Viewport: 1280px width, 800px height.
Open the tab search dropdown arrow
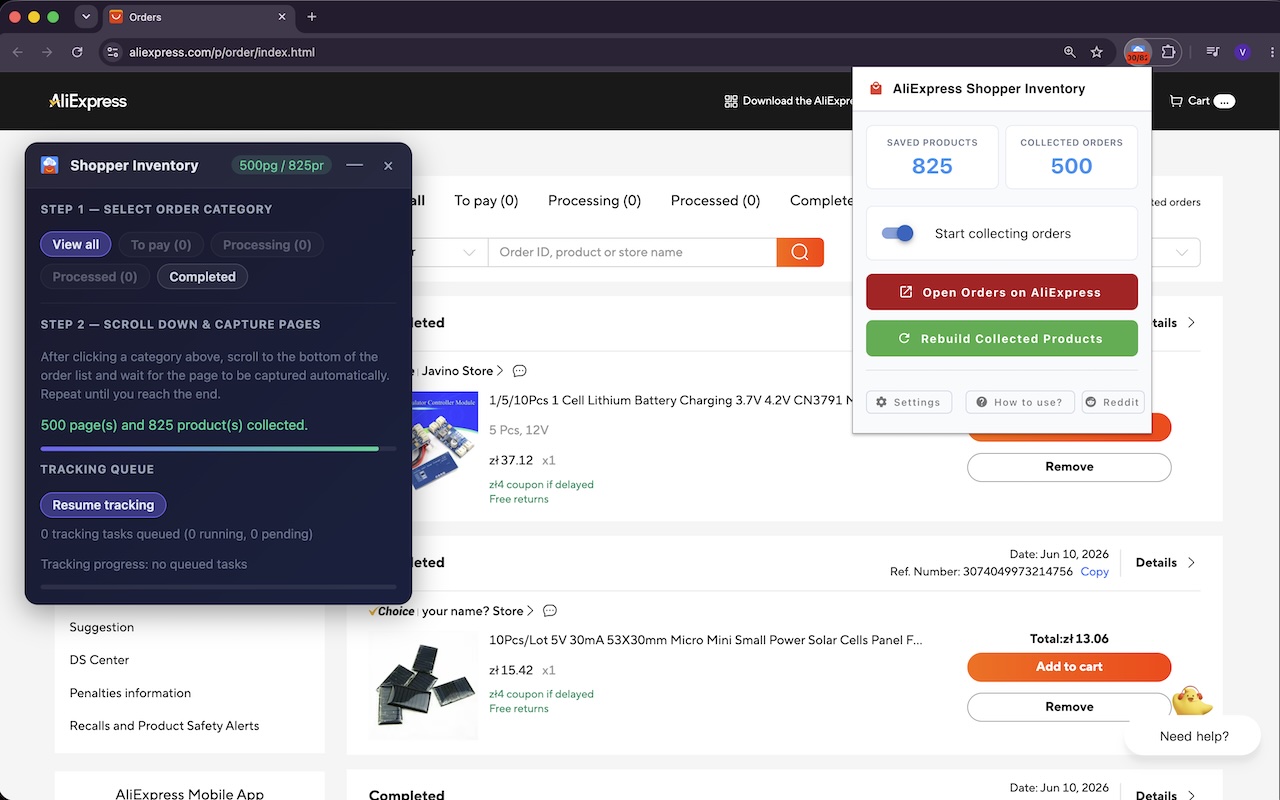(86, 17)
